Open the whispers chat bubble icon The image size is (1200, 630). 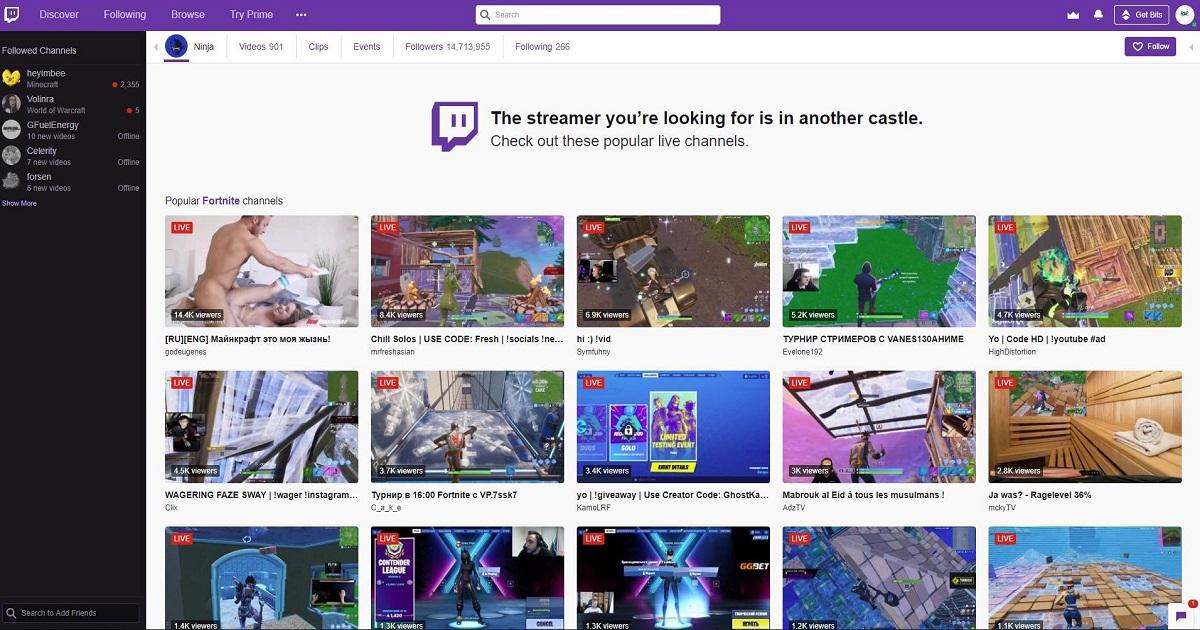point(1181,615)
